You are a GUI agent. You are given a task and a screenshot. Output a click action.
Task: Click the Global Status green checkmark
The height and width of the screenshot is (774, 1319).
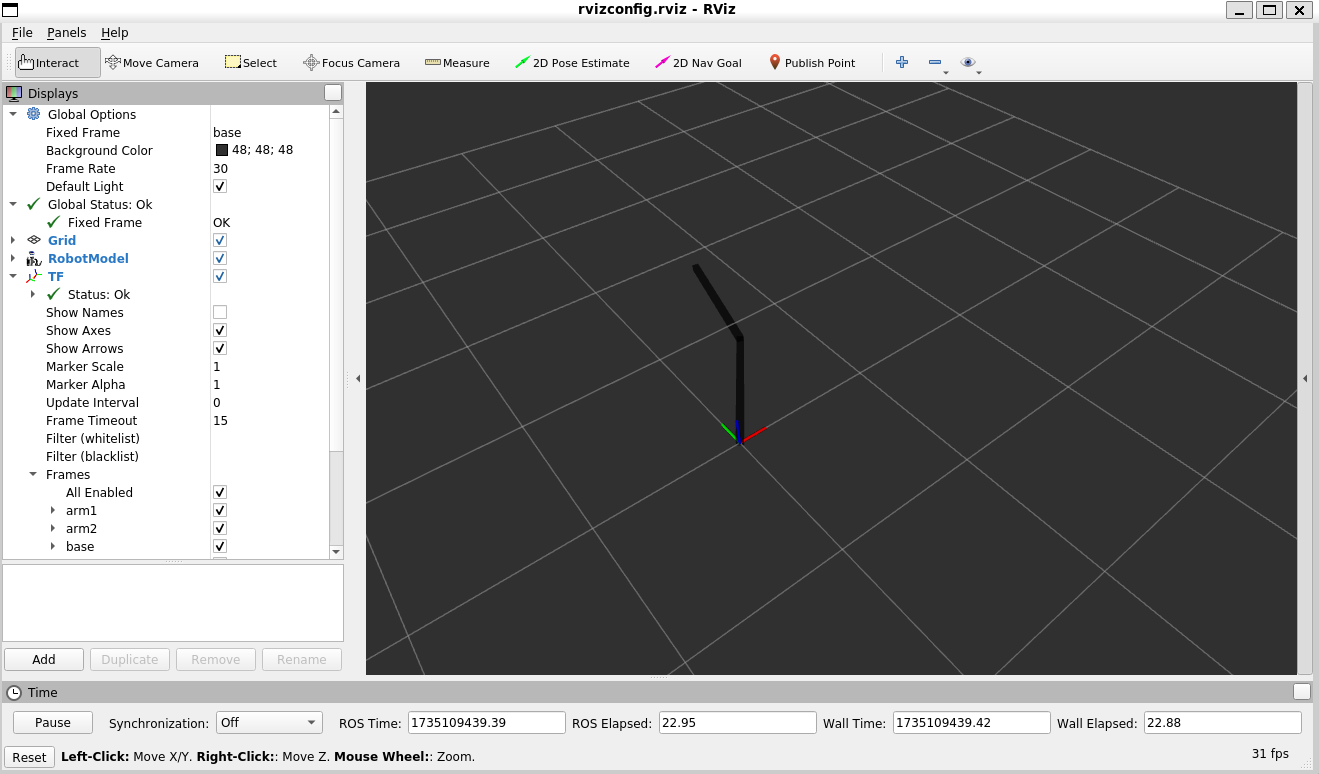coord(34,204)
